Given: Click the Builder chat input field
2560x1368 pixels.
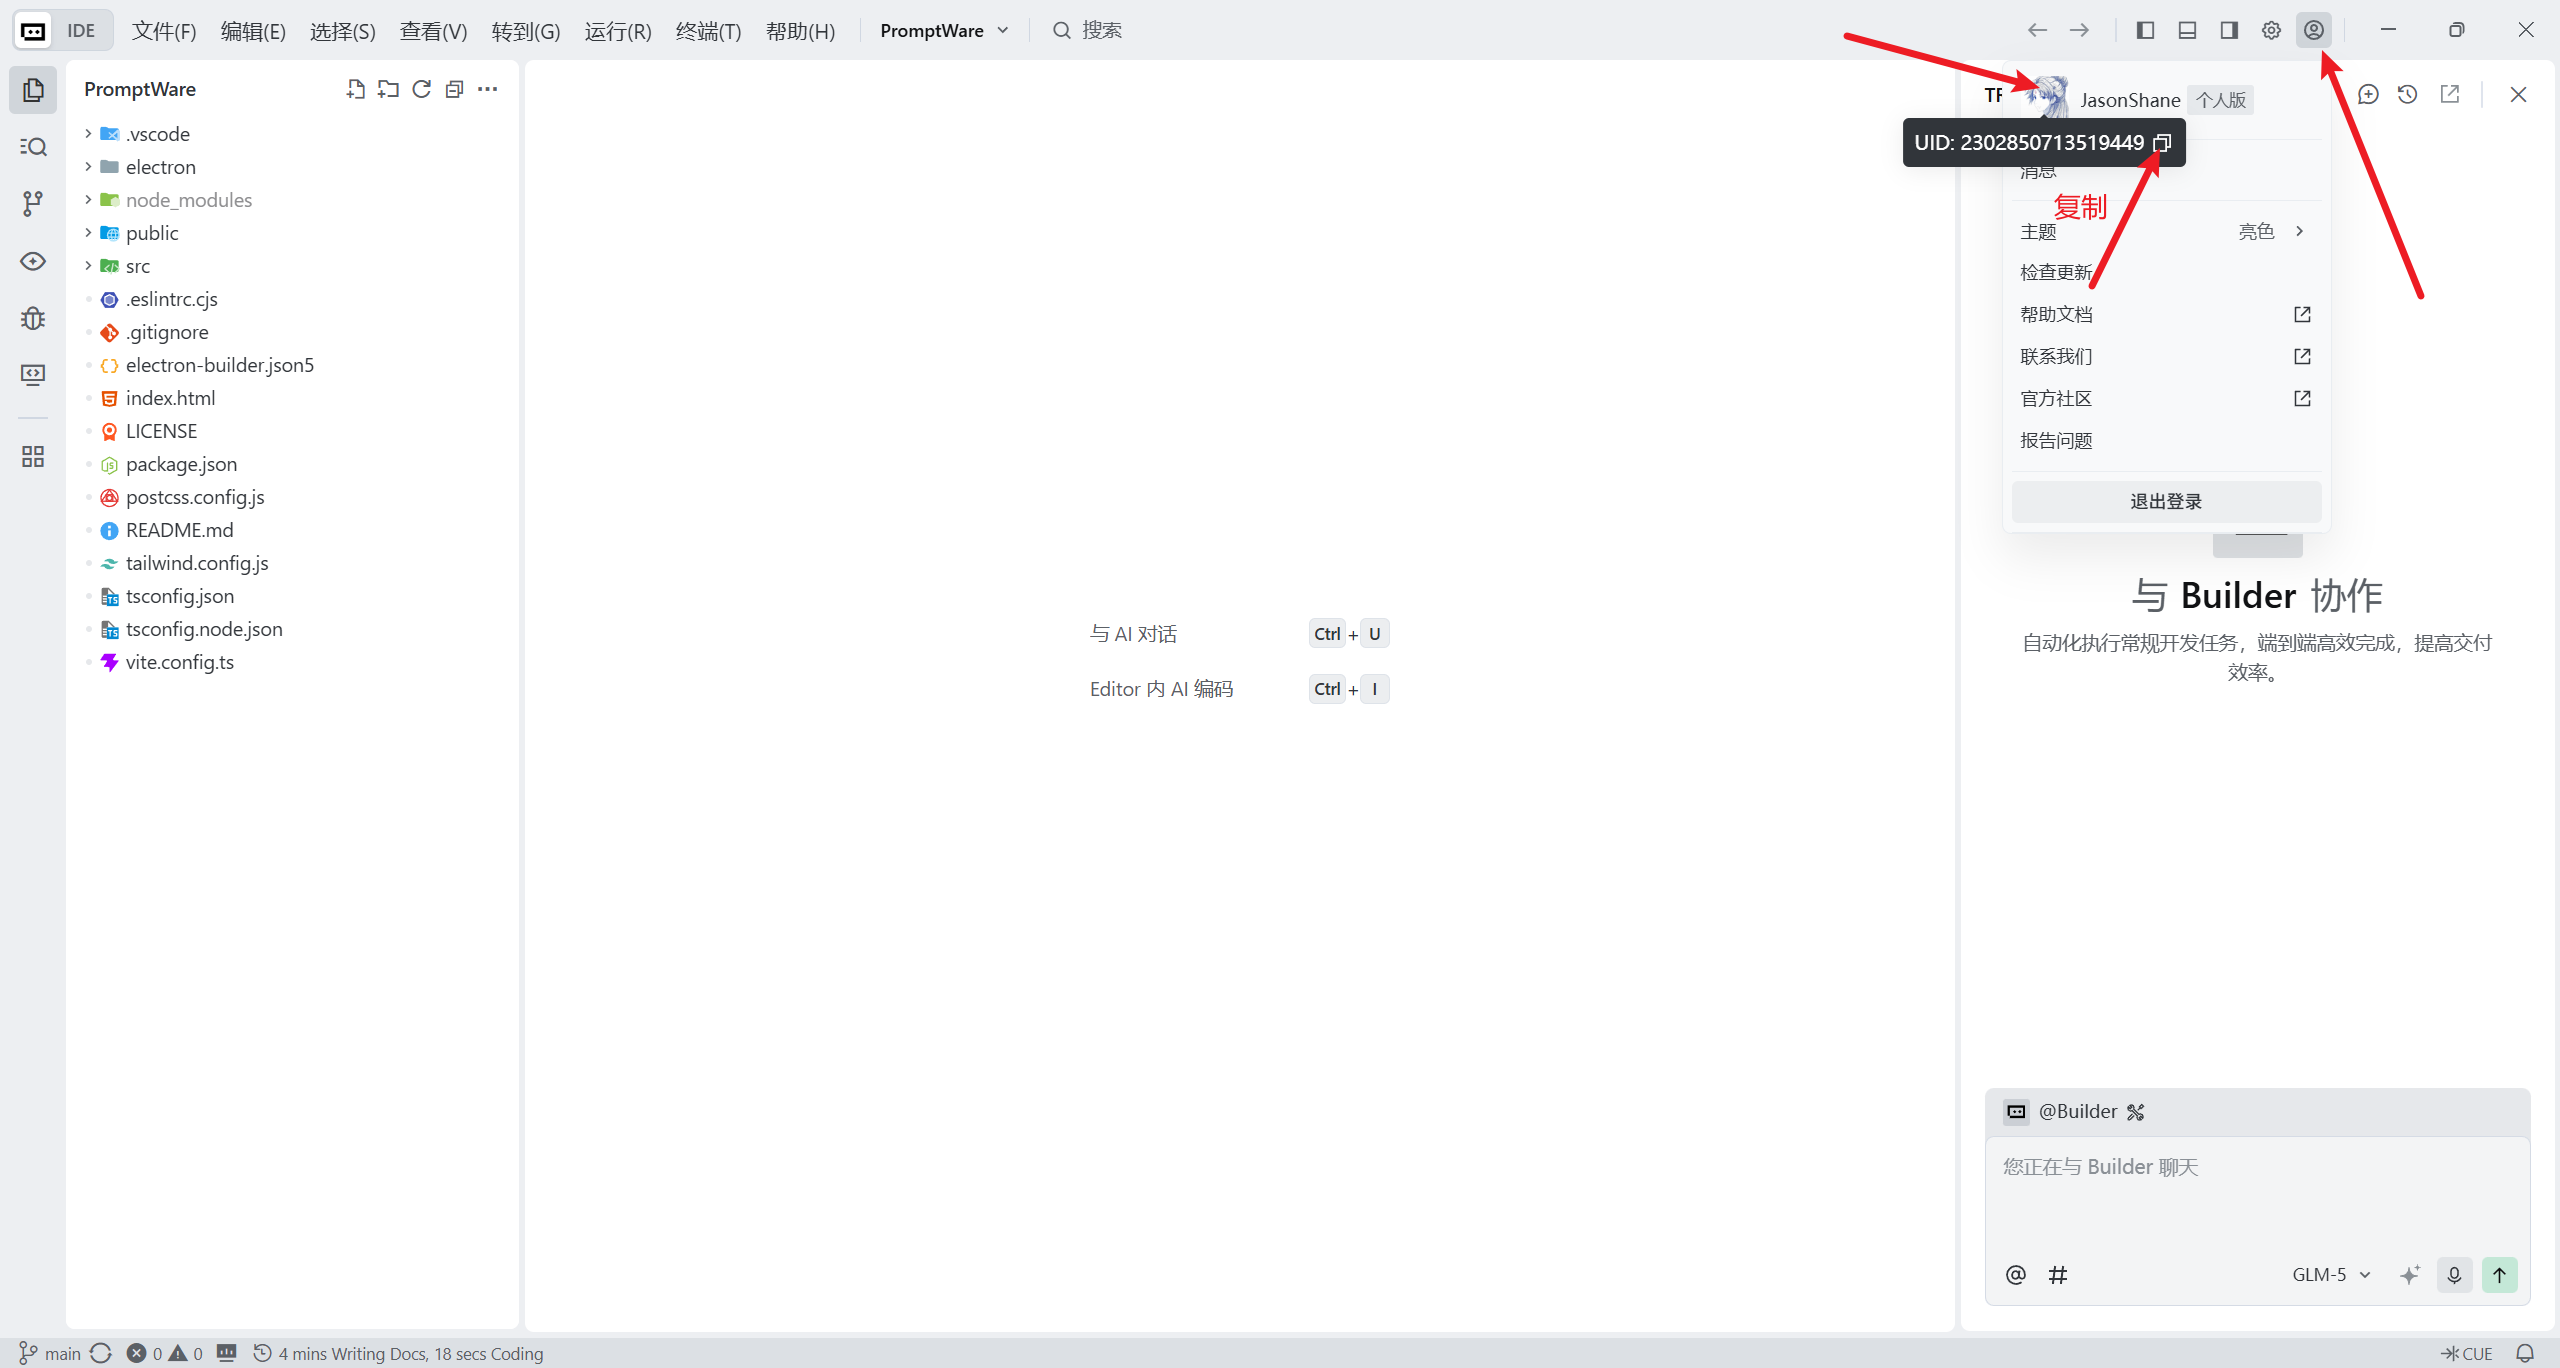Looking at the screenshot, I should pos(2256,1190).
